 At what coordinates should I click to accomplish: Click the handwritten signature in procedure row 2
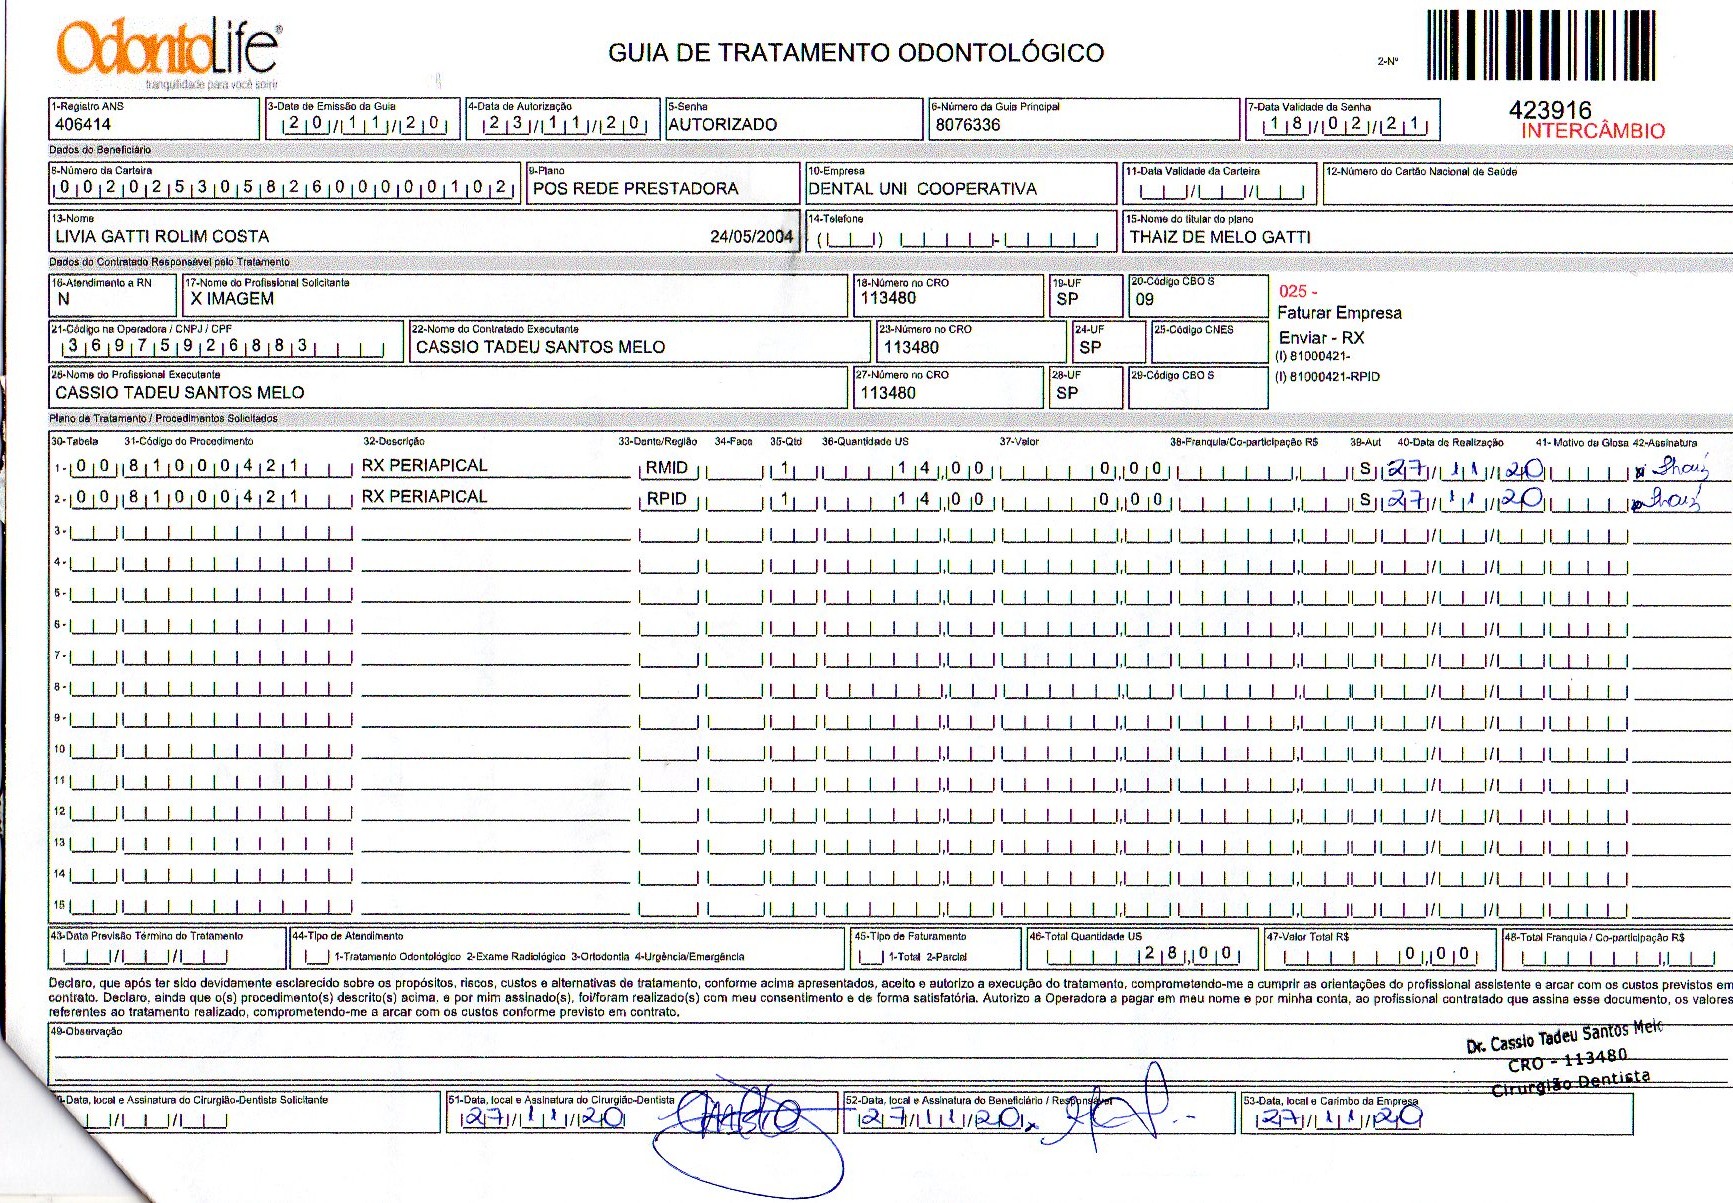point(1667,500)
